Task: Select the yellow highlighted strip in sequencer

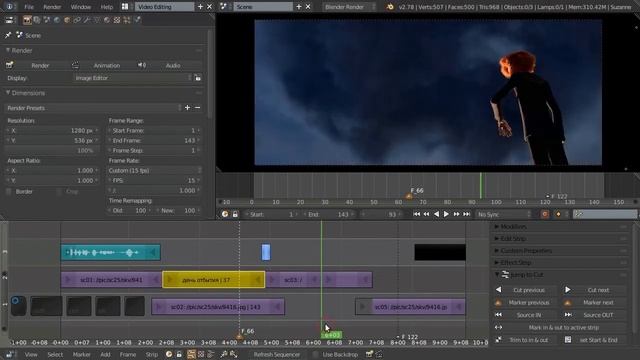Action: 213,280
